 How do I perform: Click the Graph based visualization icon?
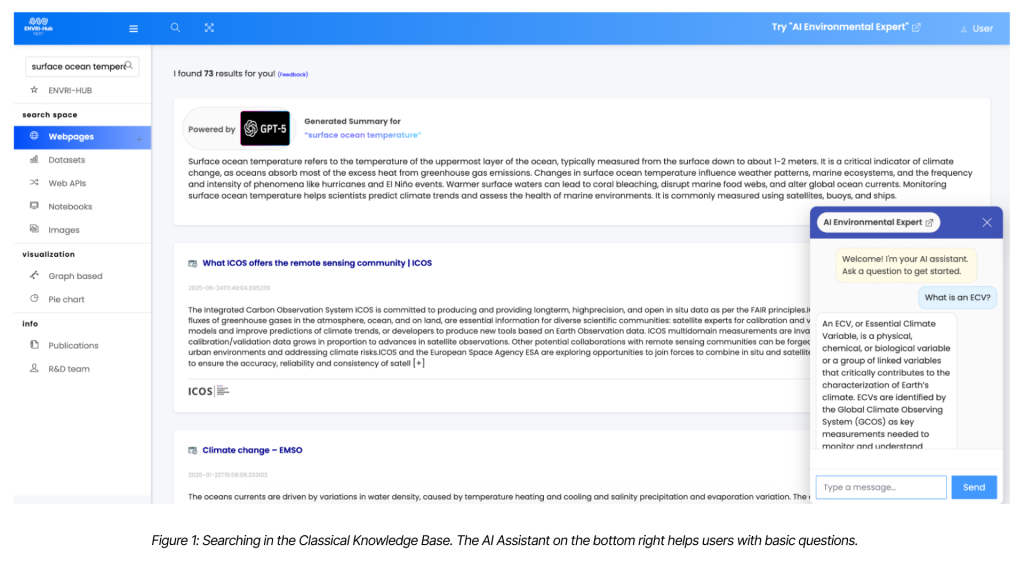point(34,275)
